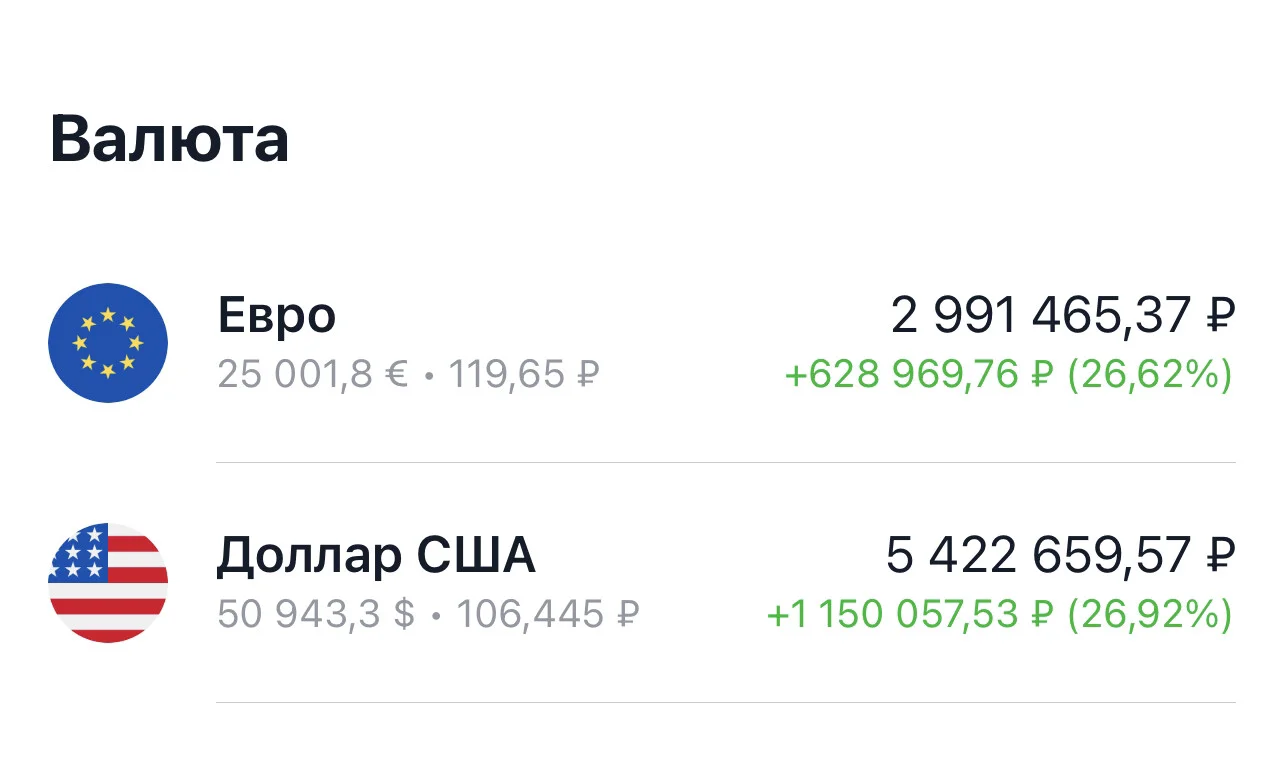
Task: Tap the 5 422 659,57 ₽ dollar total
Action: coord(1061,556)
